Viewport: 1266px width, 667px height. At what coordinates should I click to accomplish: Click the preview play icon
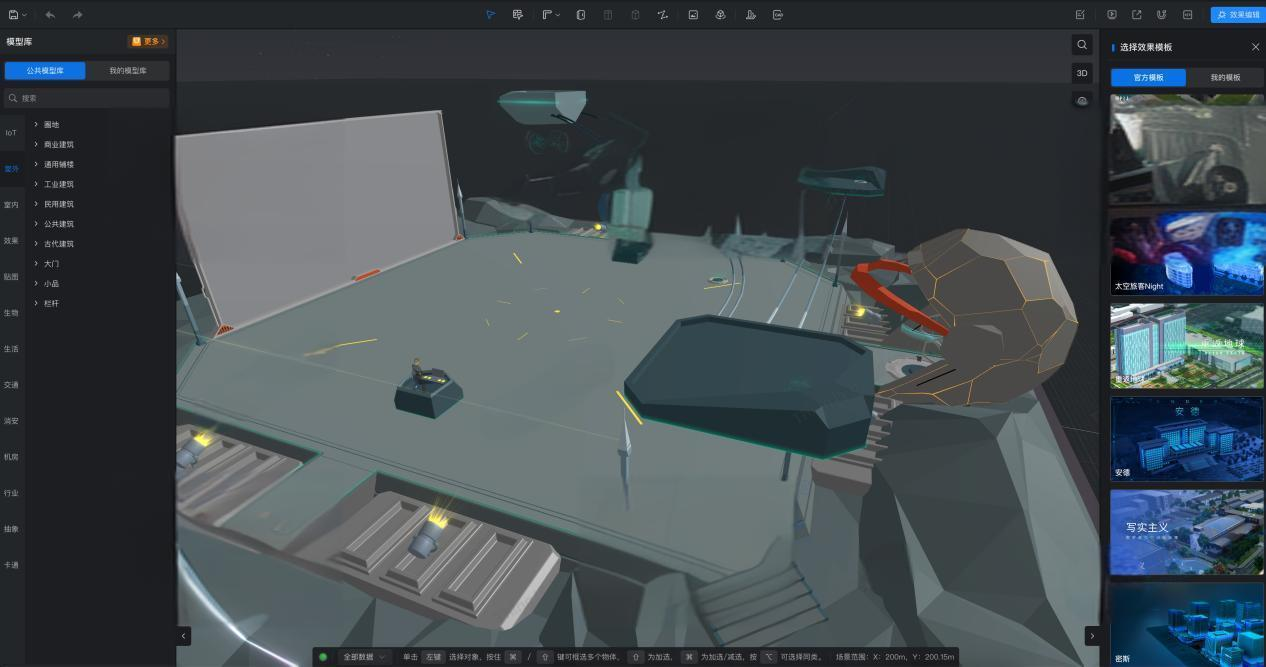pyautogui.click(x=1112, y=15)
